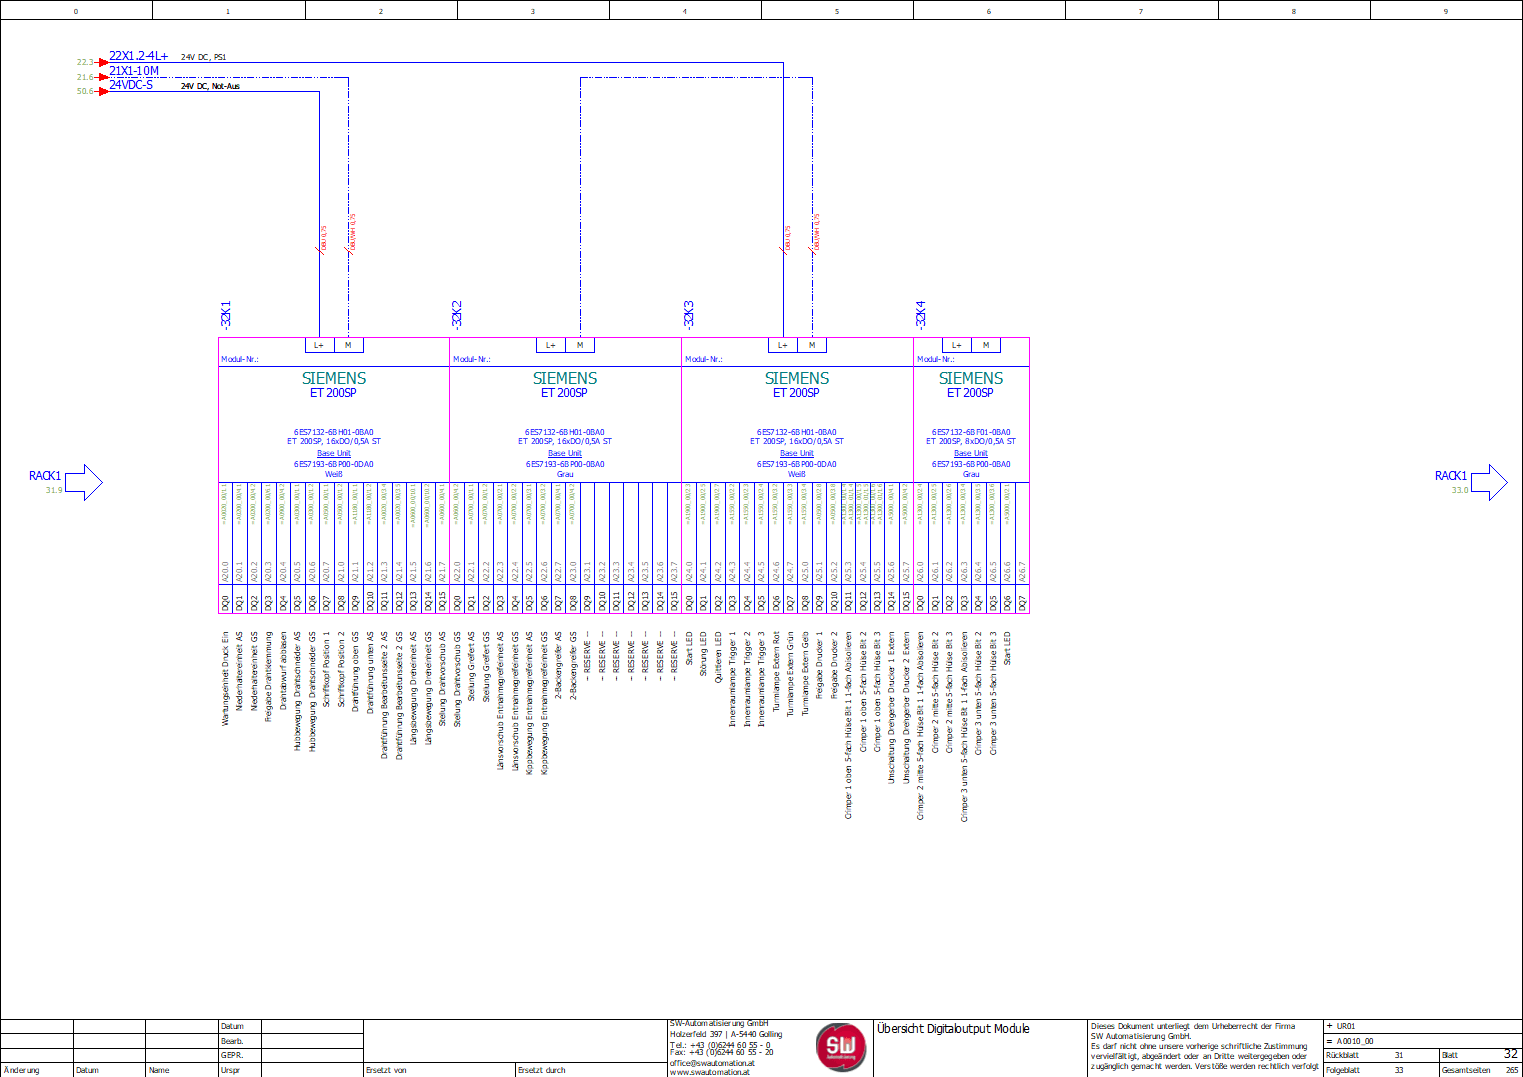Click the 50.6 cross-reference number
This screenshot has height=1077, width=1523.
point(85,91)
